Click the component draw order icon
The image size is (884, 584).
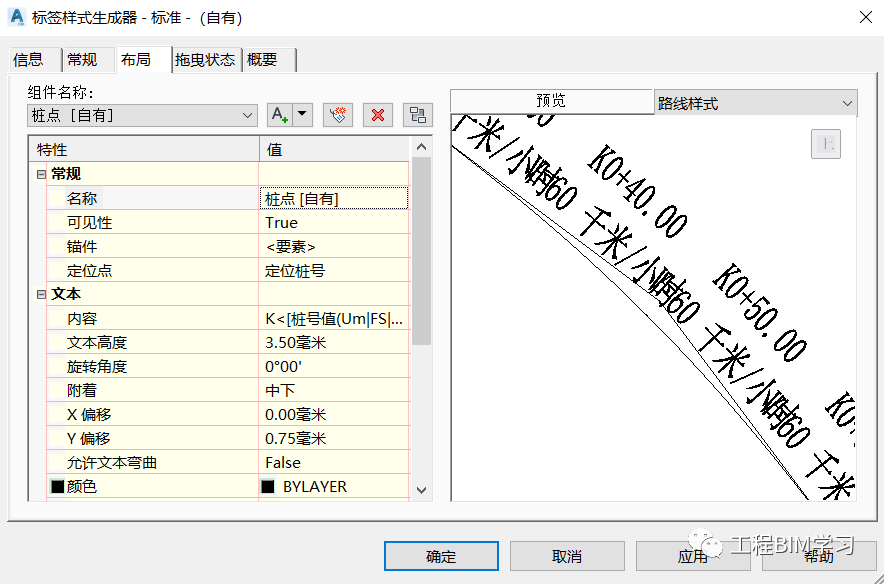(418, 115)
